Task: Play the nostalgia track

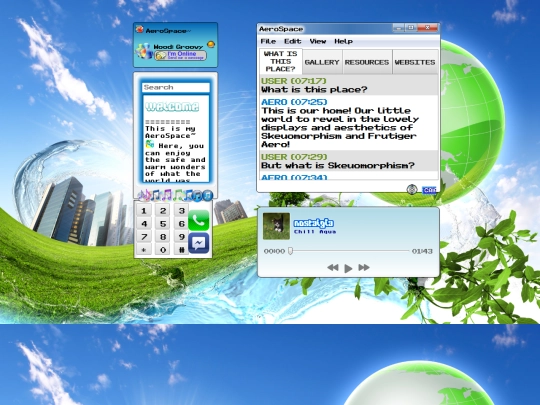Action: tap(348, 268)
